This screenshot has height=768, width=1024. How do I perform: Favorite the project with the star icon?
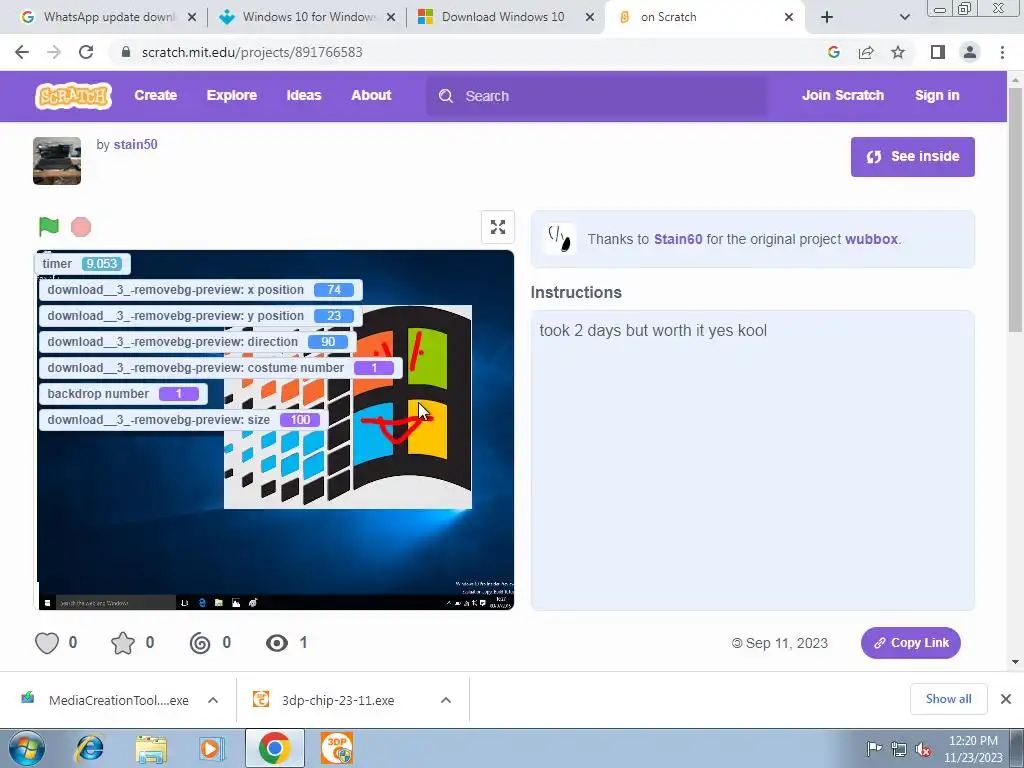pos(123,643)
